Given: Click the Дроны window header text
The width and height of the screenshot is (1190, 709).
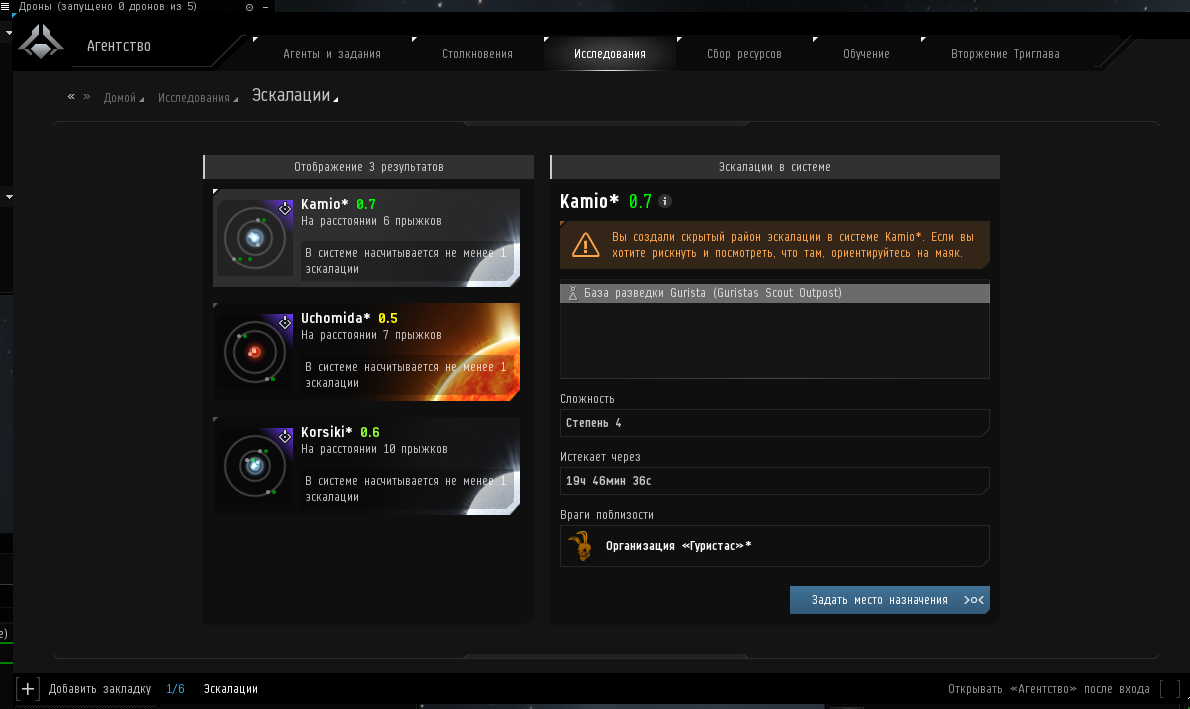Looking at the screenshot, I should coord(108,6).
